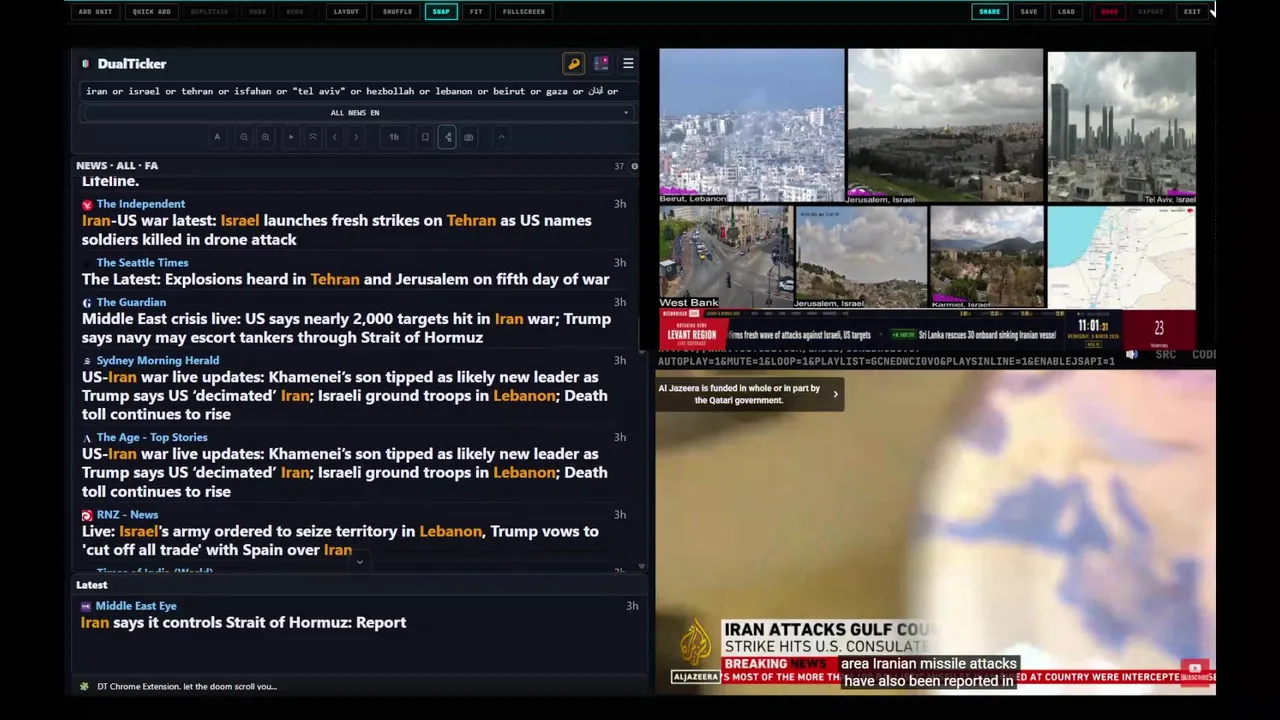Click the play ticker icon
1280x720 pixels.
click(x=291, y=137)
